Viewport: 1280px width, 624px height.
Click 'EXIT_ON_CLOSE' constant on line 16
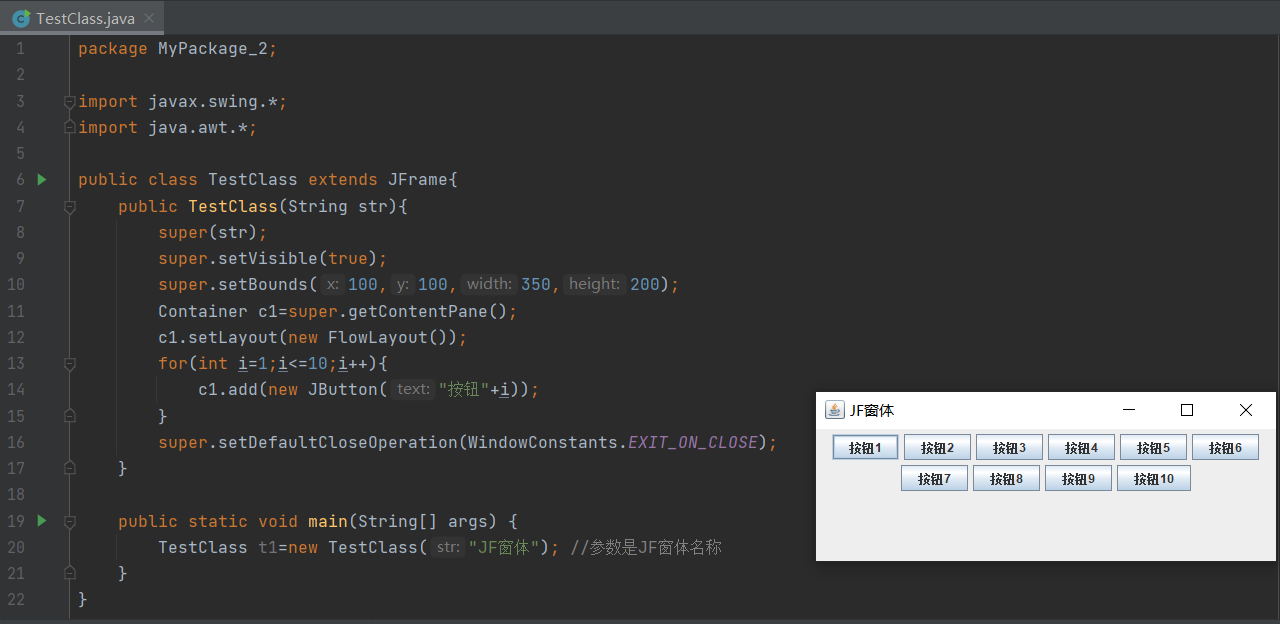(693, 442)
